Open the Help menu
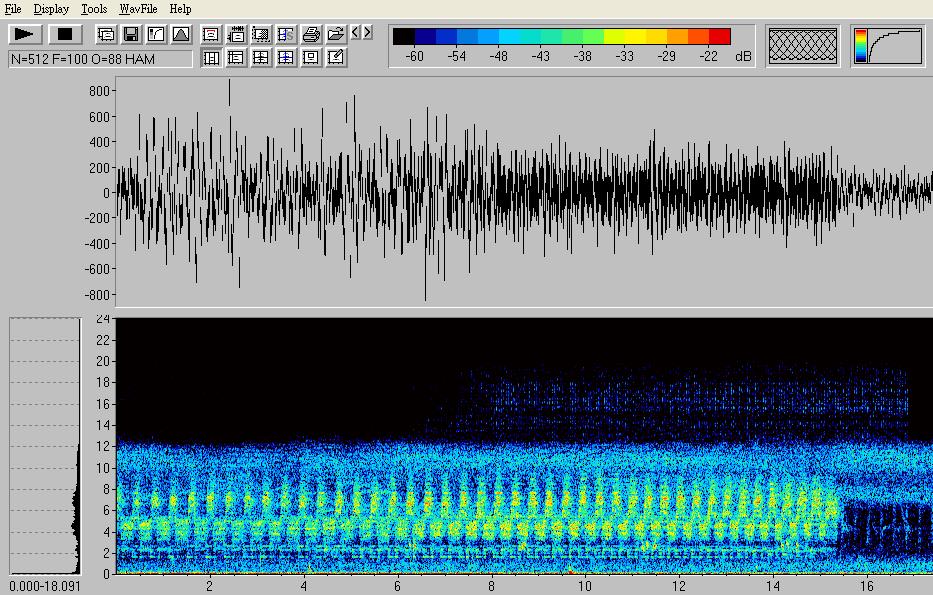 point(180,9)
